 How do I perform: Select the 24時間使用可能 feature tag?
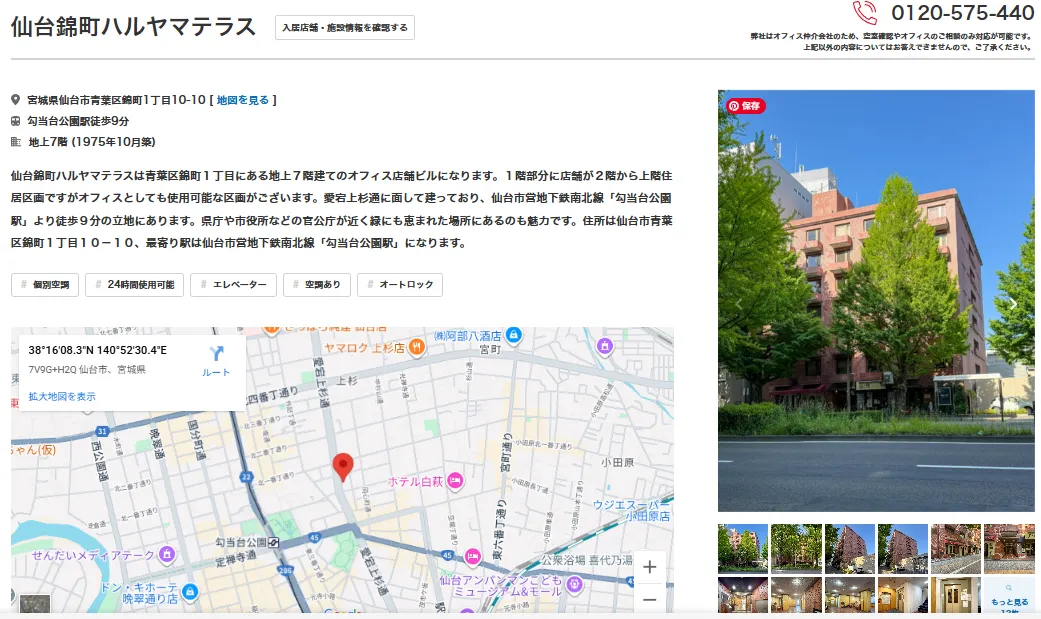[134, 285]
